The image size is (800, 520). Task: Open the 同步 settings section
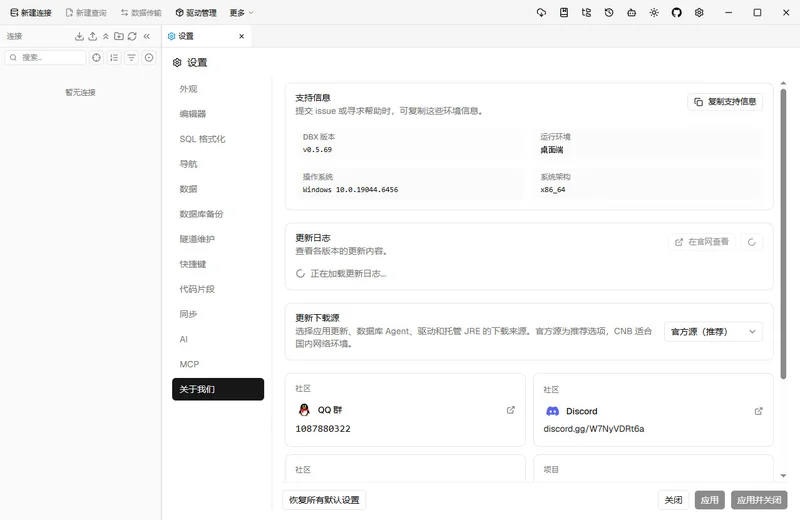tap(218, 314)
